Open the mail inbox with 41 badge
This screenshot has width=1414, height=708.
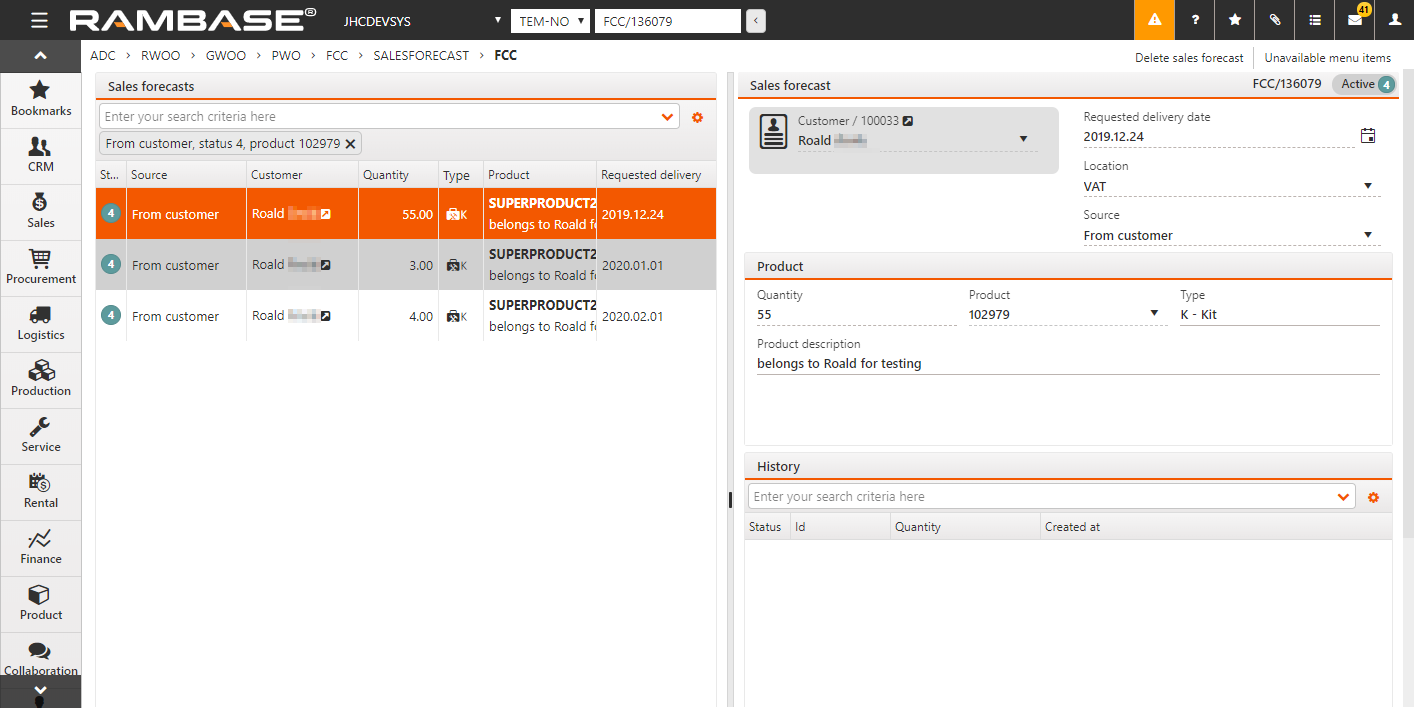(x=1354, y=20)
